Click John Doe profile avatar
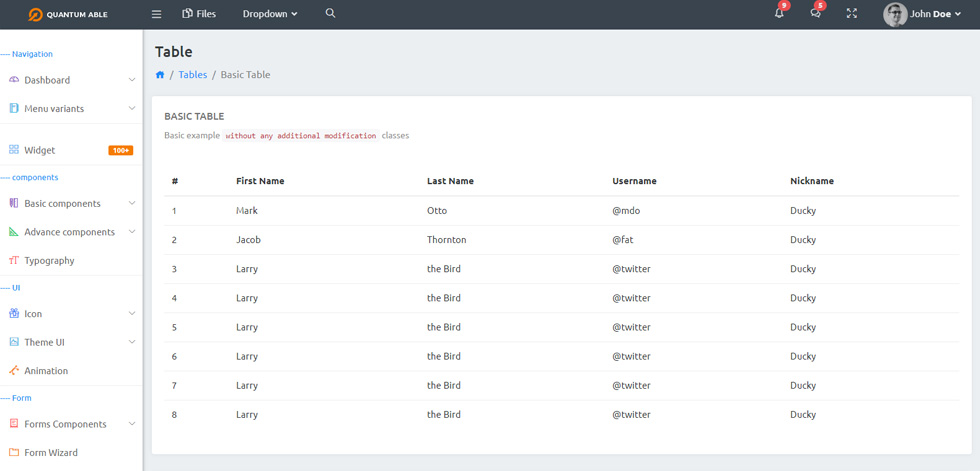This screenshot has height=471, width=980. (895, 14)
